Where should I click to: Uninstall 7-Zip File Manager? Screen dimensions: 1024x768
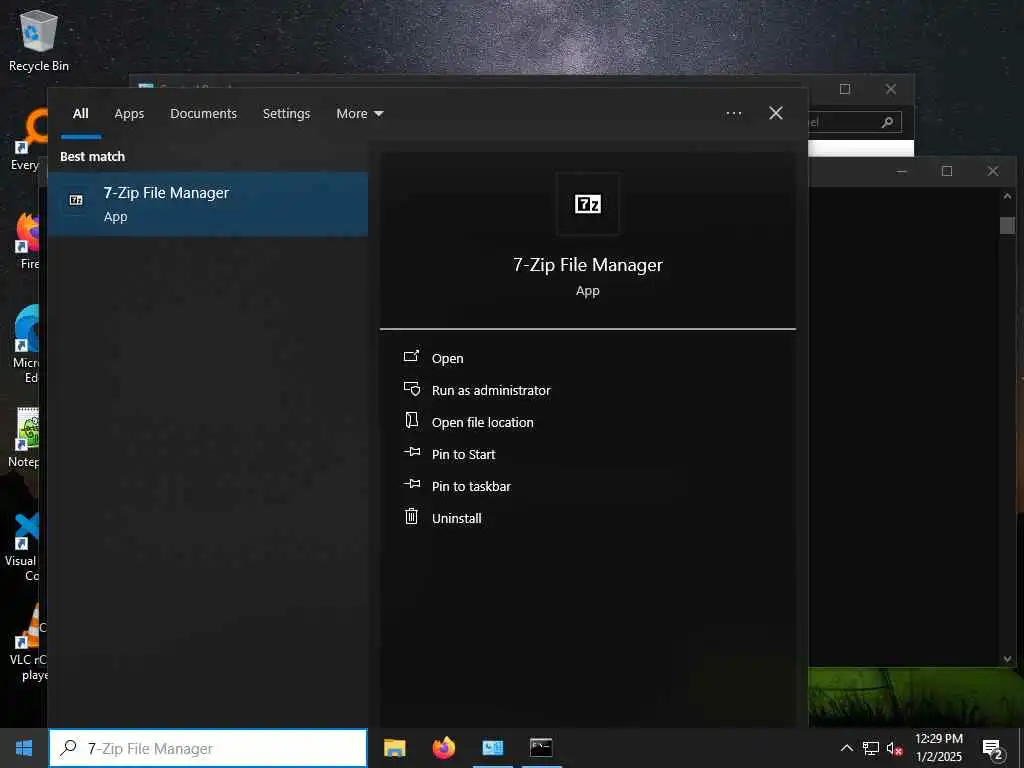pyautogui.click(x=456, y=519)
